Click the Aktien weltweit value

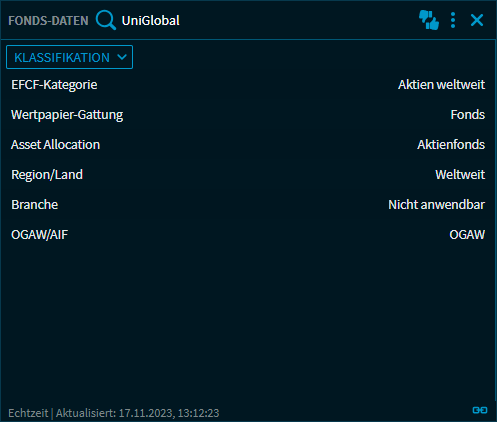441,85
